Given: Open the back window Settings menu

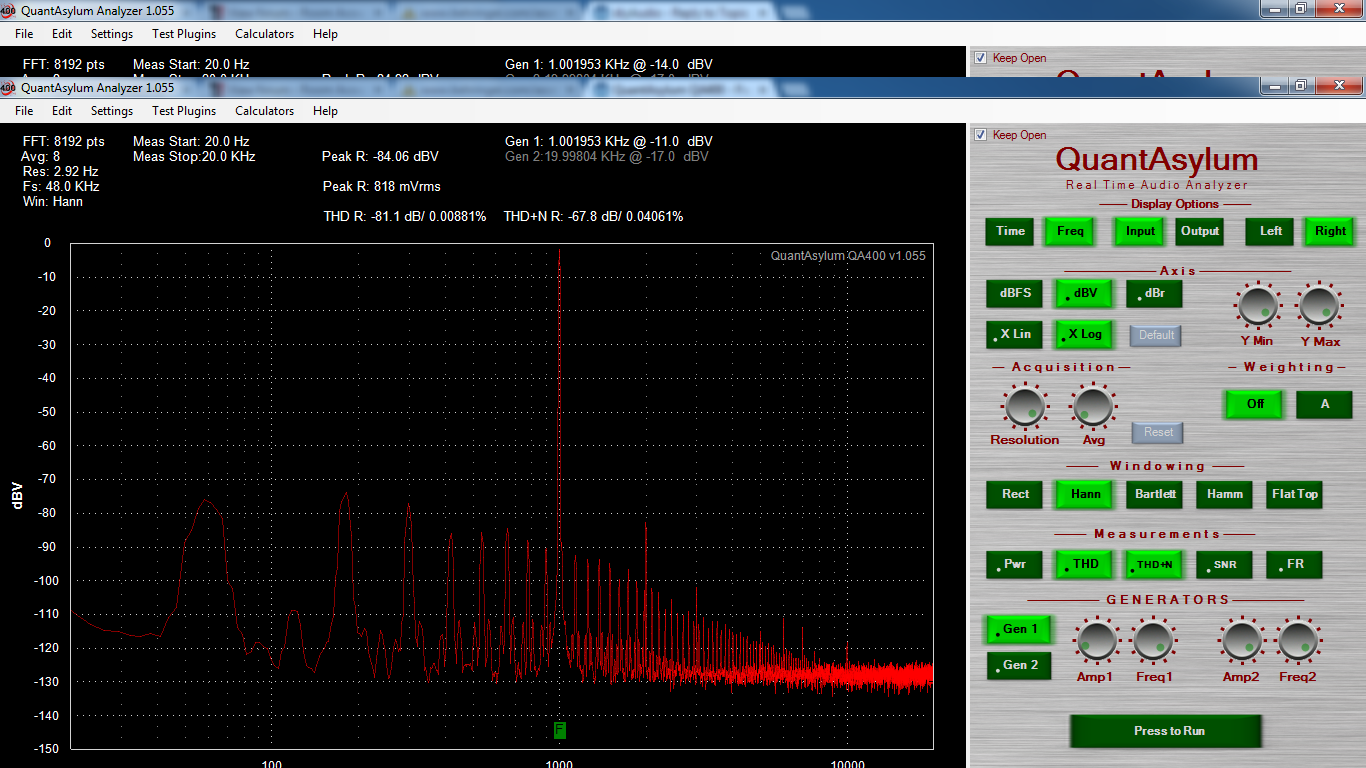Looking at the screenshot, I should pos(112,34).
